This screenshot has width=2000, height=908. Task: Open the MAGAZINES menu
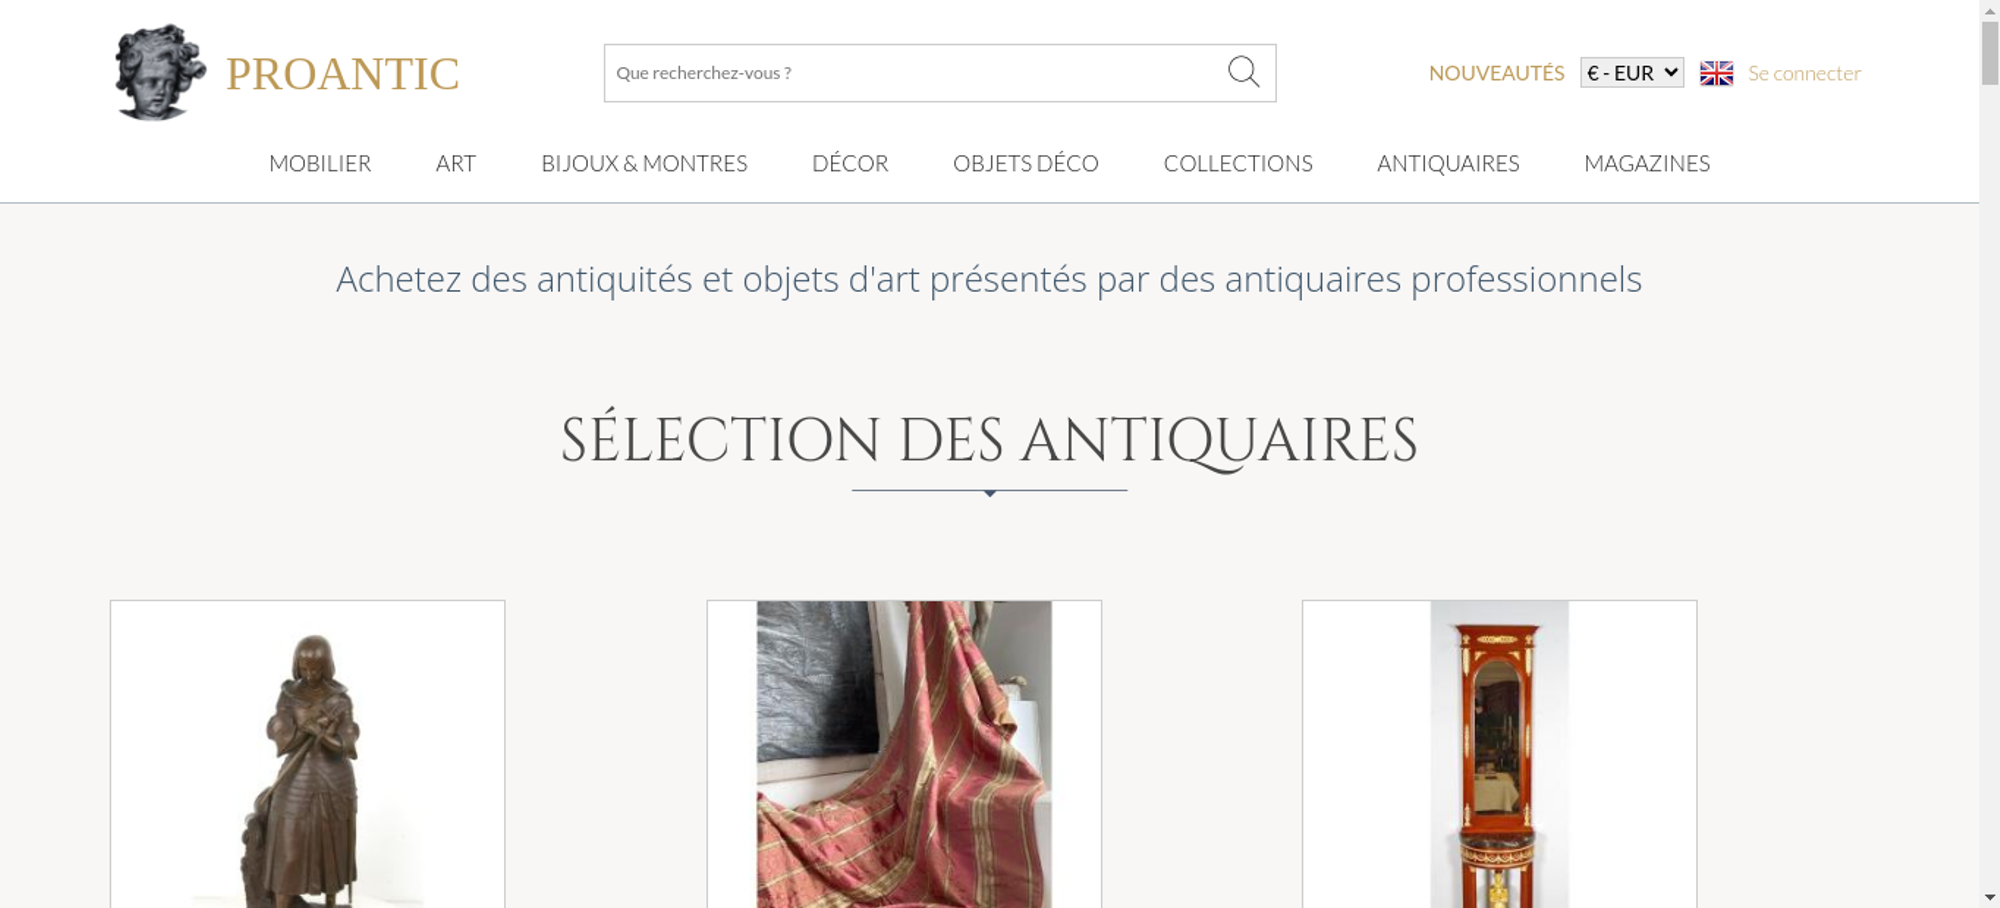click(x=1647, y=163)
